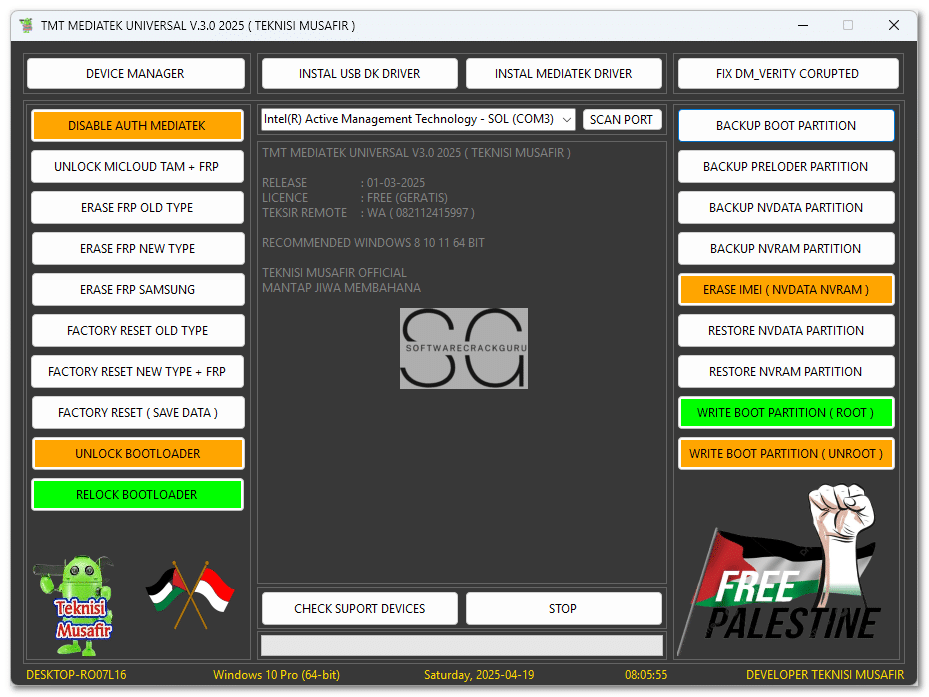Select ERASE IMEI ( NVDATA NVRAM )
This screenshot has width=929, height=697.
click(786, 289)
